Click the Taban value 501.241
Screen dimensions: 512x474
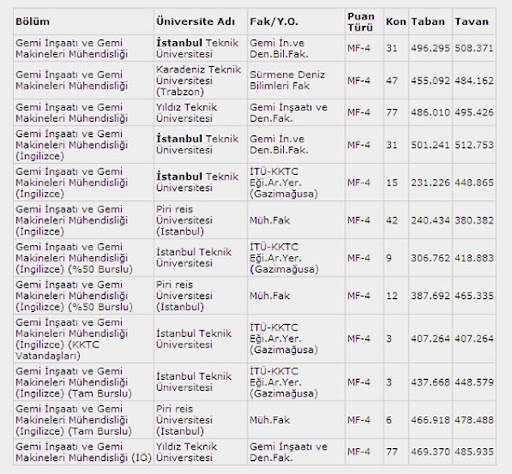[x=430, y=145]
